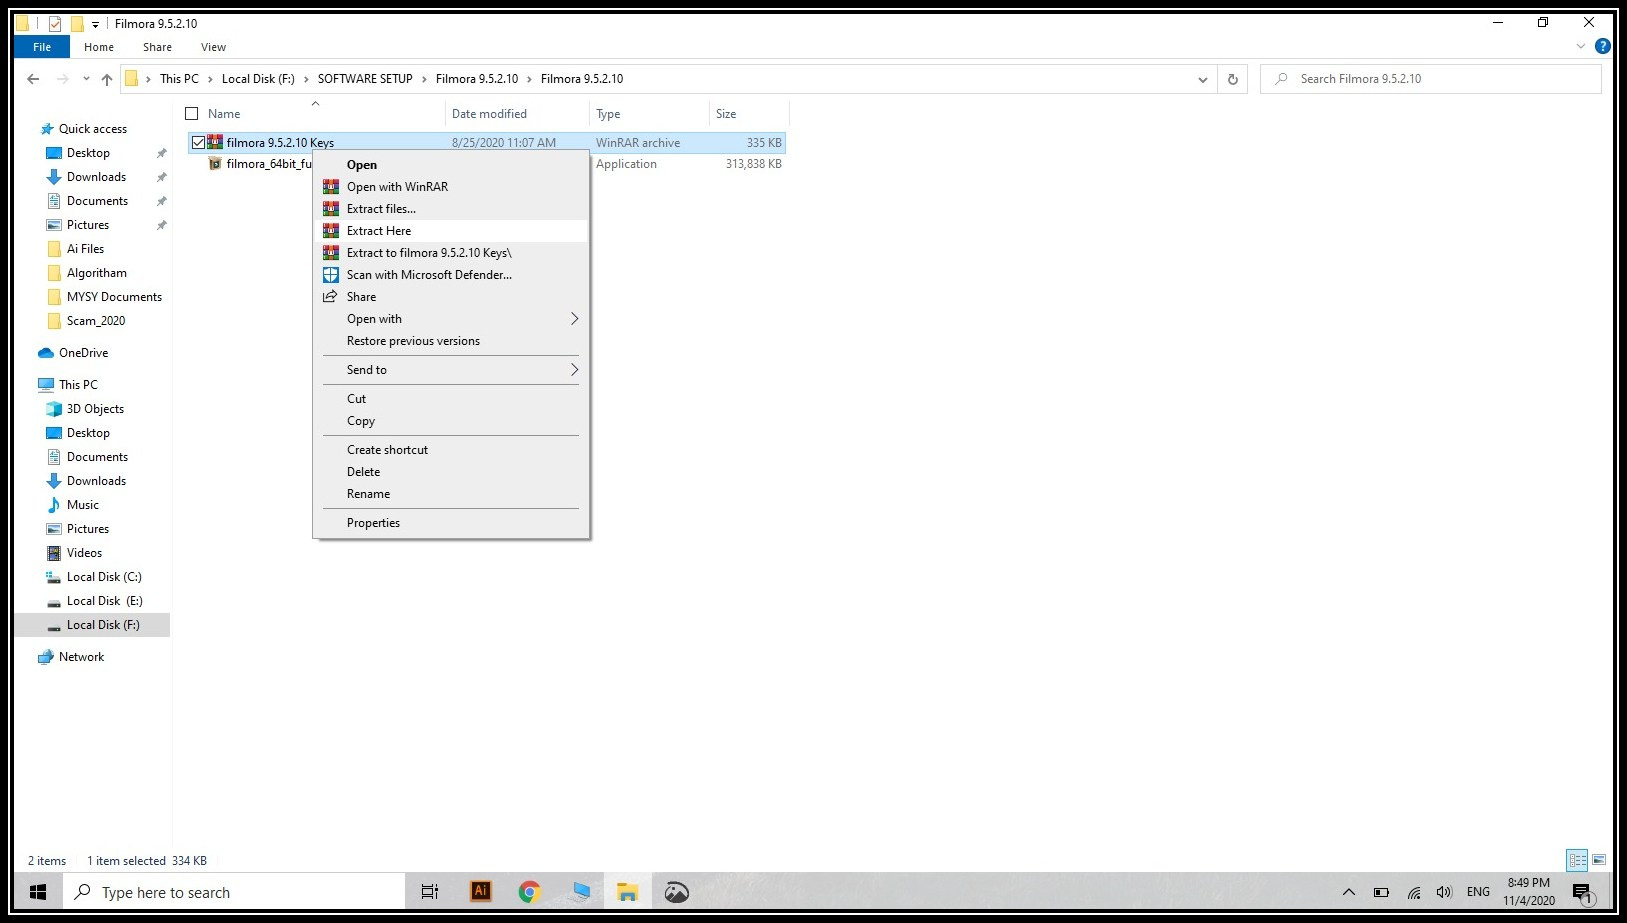Click the WinRAR icon beside Extract Here

click(331, 231)
